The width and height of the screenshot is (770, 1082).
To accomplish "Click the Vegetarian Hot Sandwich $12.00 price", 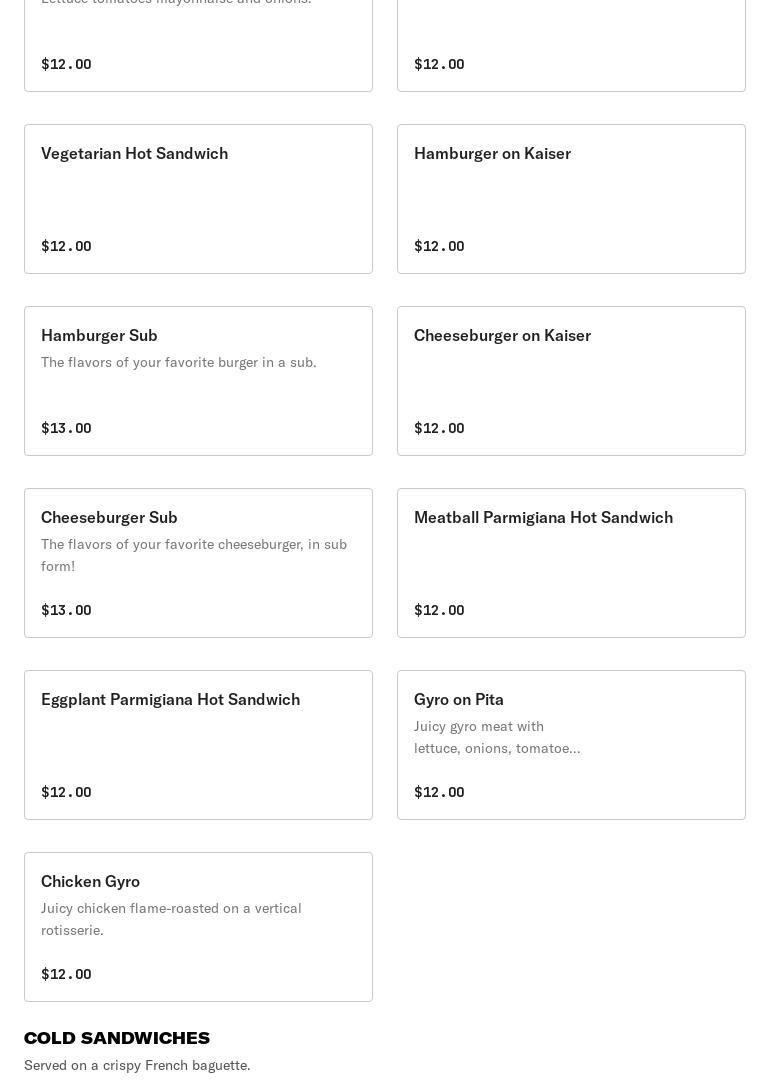I will pos(66,246).
